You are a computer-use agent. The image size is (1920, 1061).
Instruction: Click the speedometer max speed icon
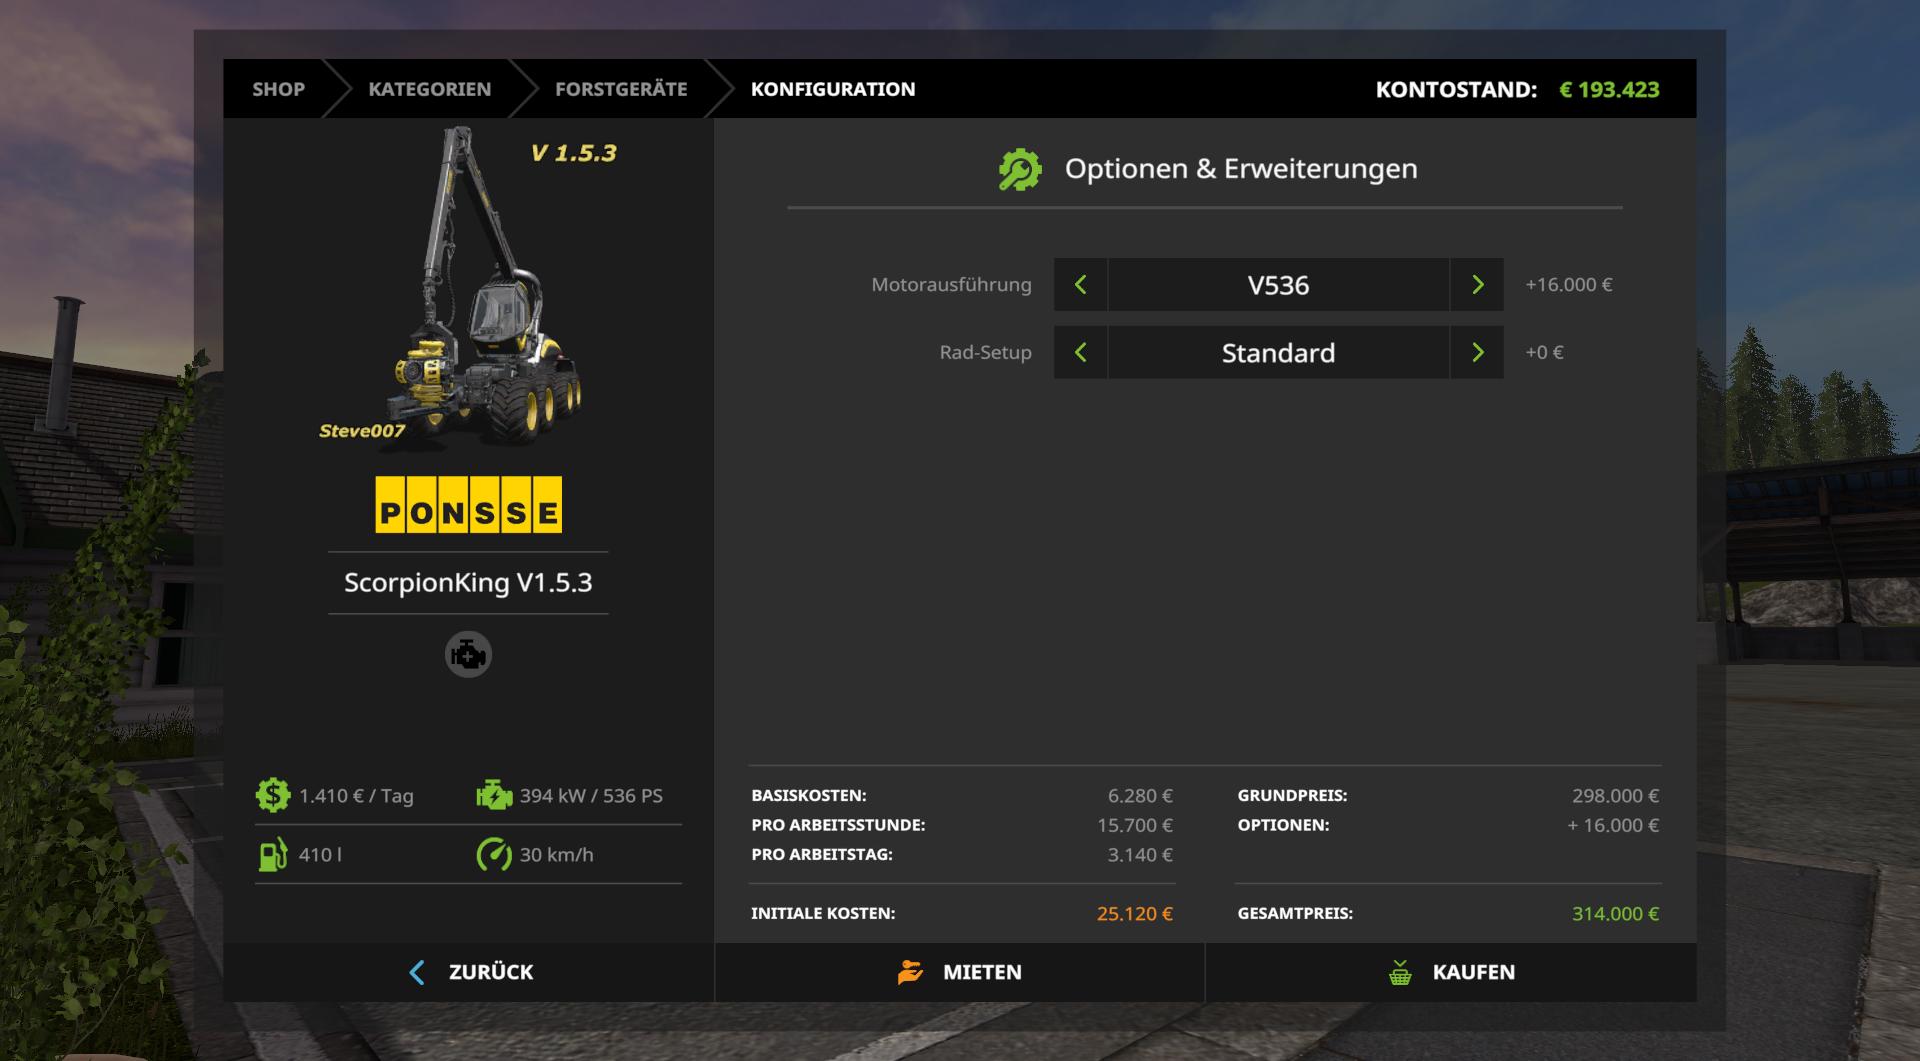pos(494,855)
